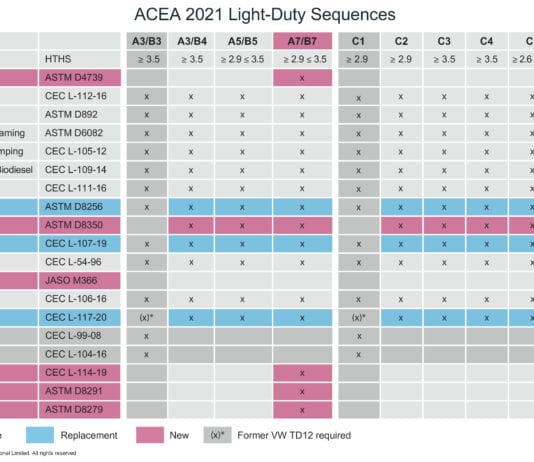Select the A5/B5 column header
This screenshot has height=462, width=534.
tap(243, 41)
